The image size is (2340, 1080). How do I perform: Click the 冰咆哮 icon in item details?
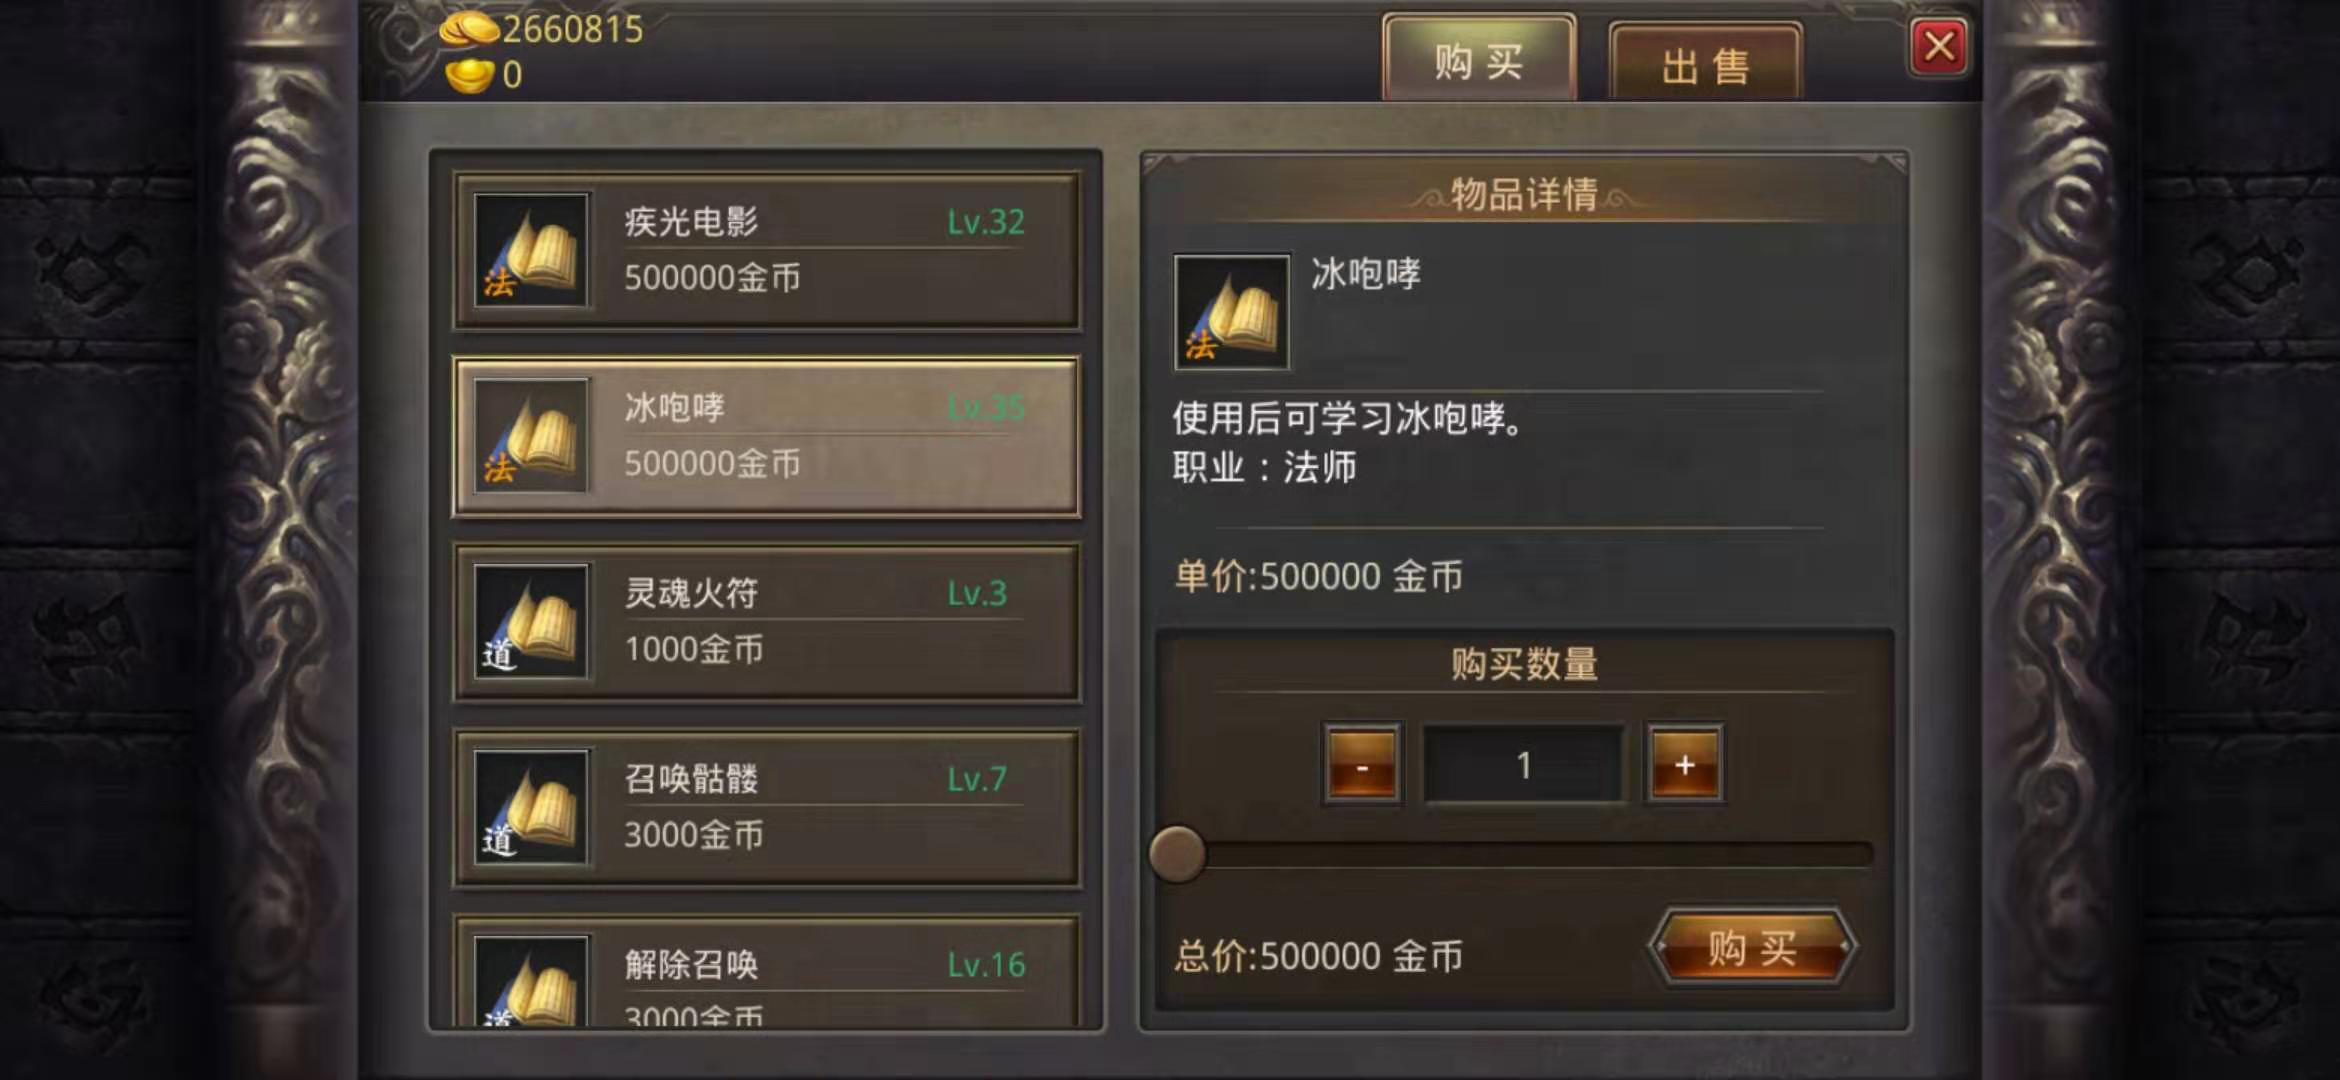coord(1232,312)
